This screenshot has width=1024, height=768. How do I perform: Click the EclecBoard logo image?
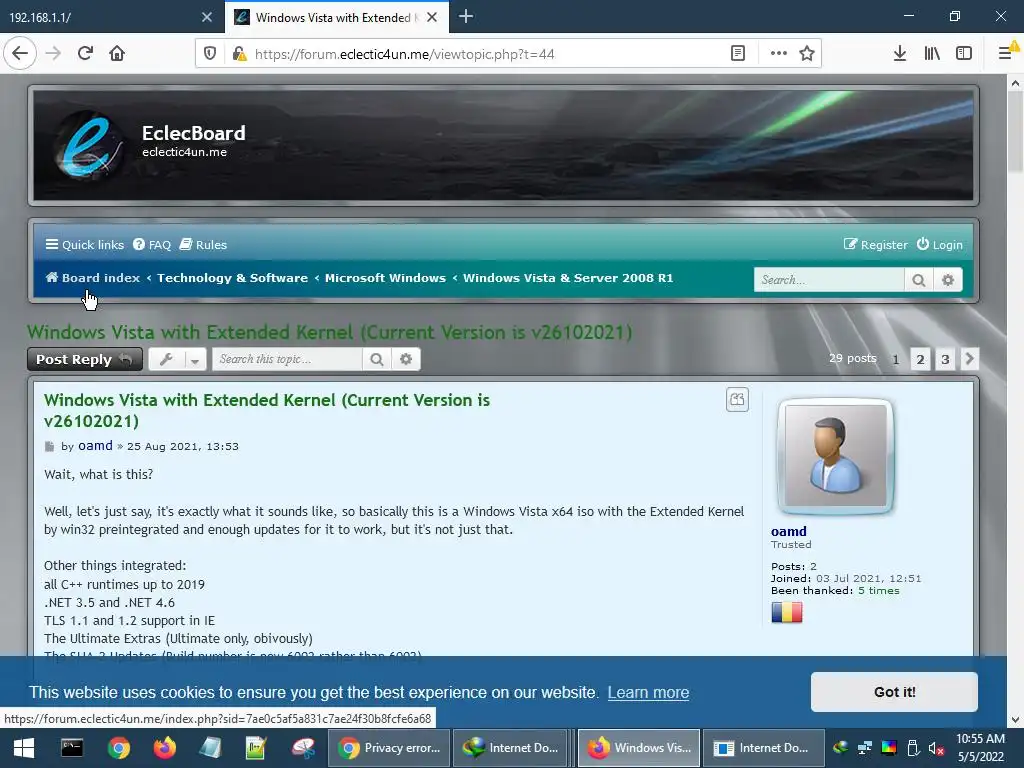[88, 145]
